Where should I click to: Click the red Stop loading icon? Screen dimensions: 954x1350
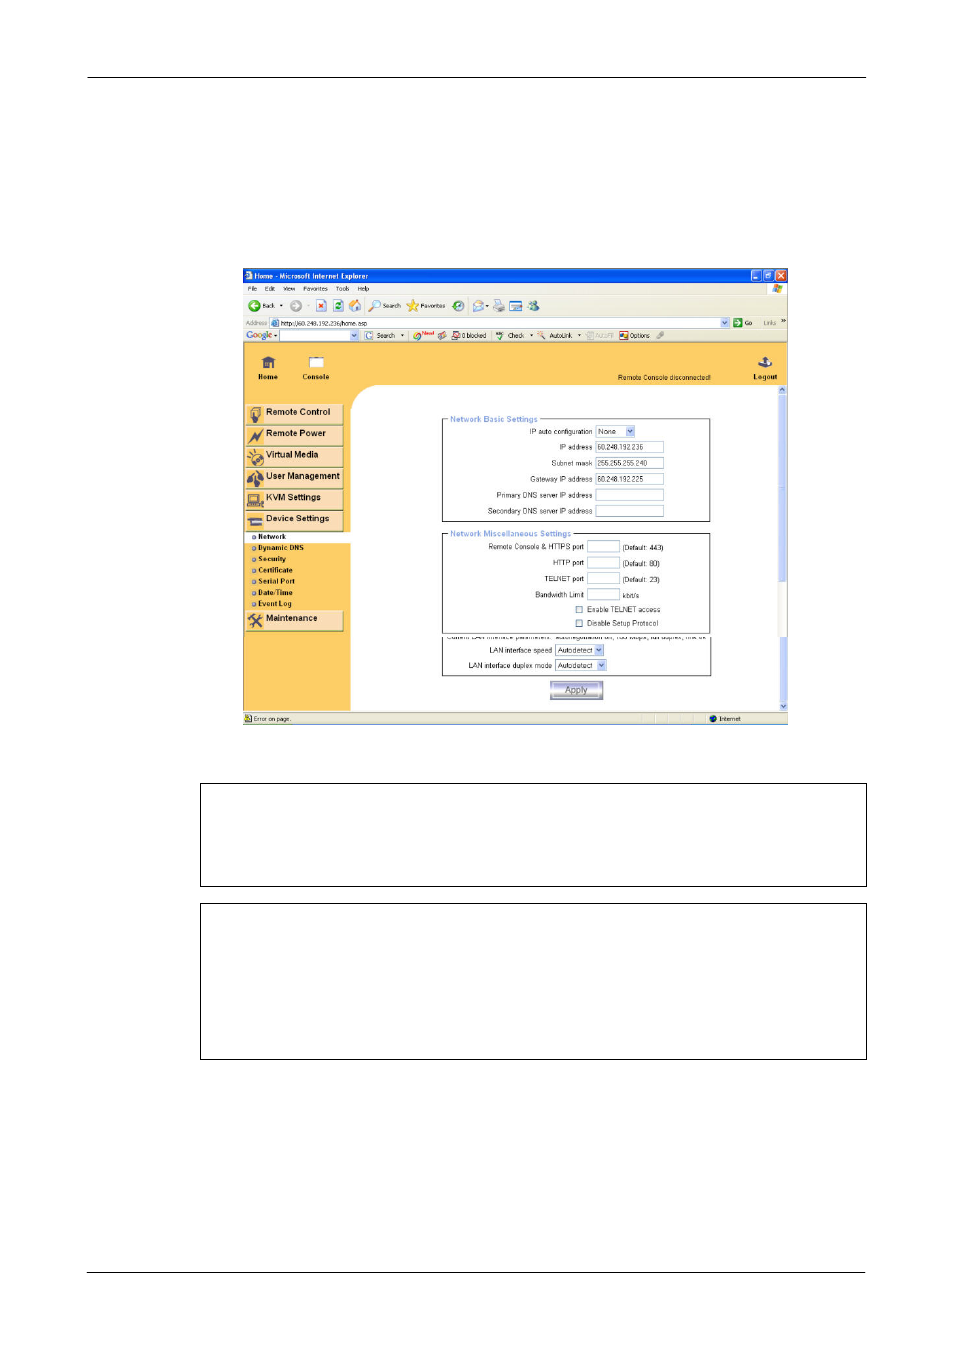coord(321,306)
